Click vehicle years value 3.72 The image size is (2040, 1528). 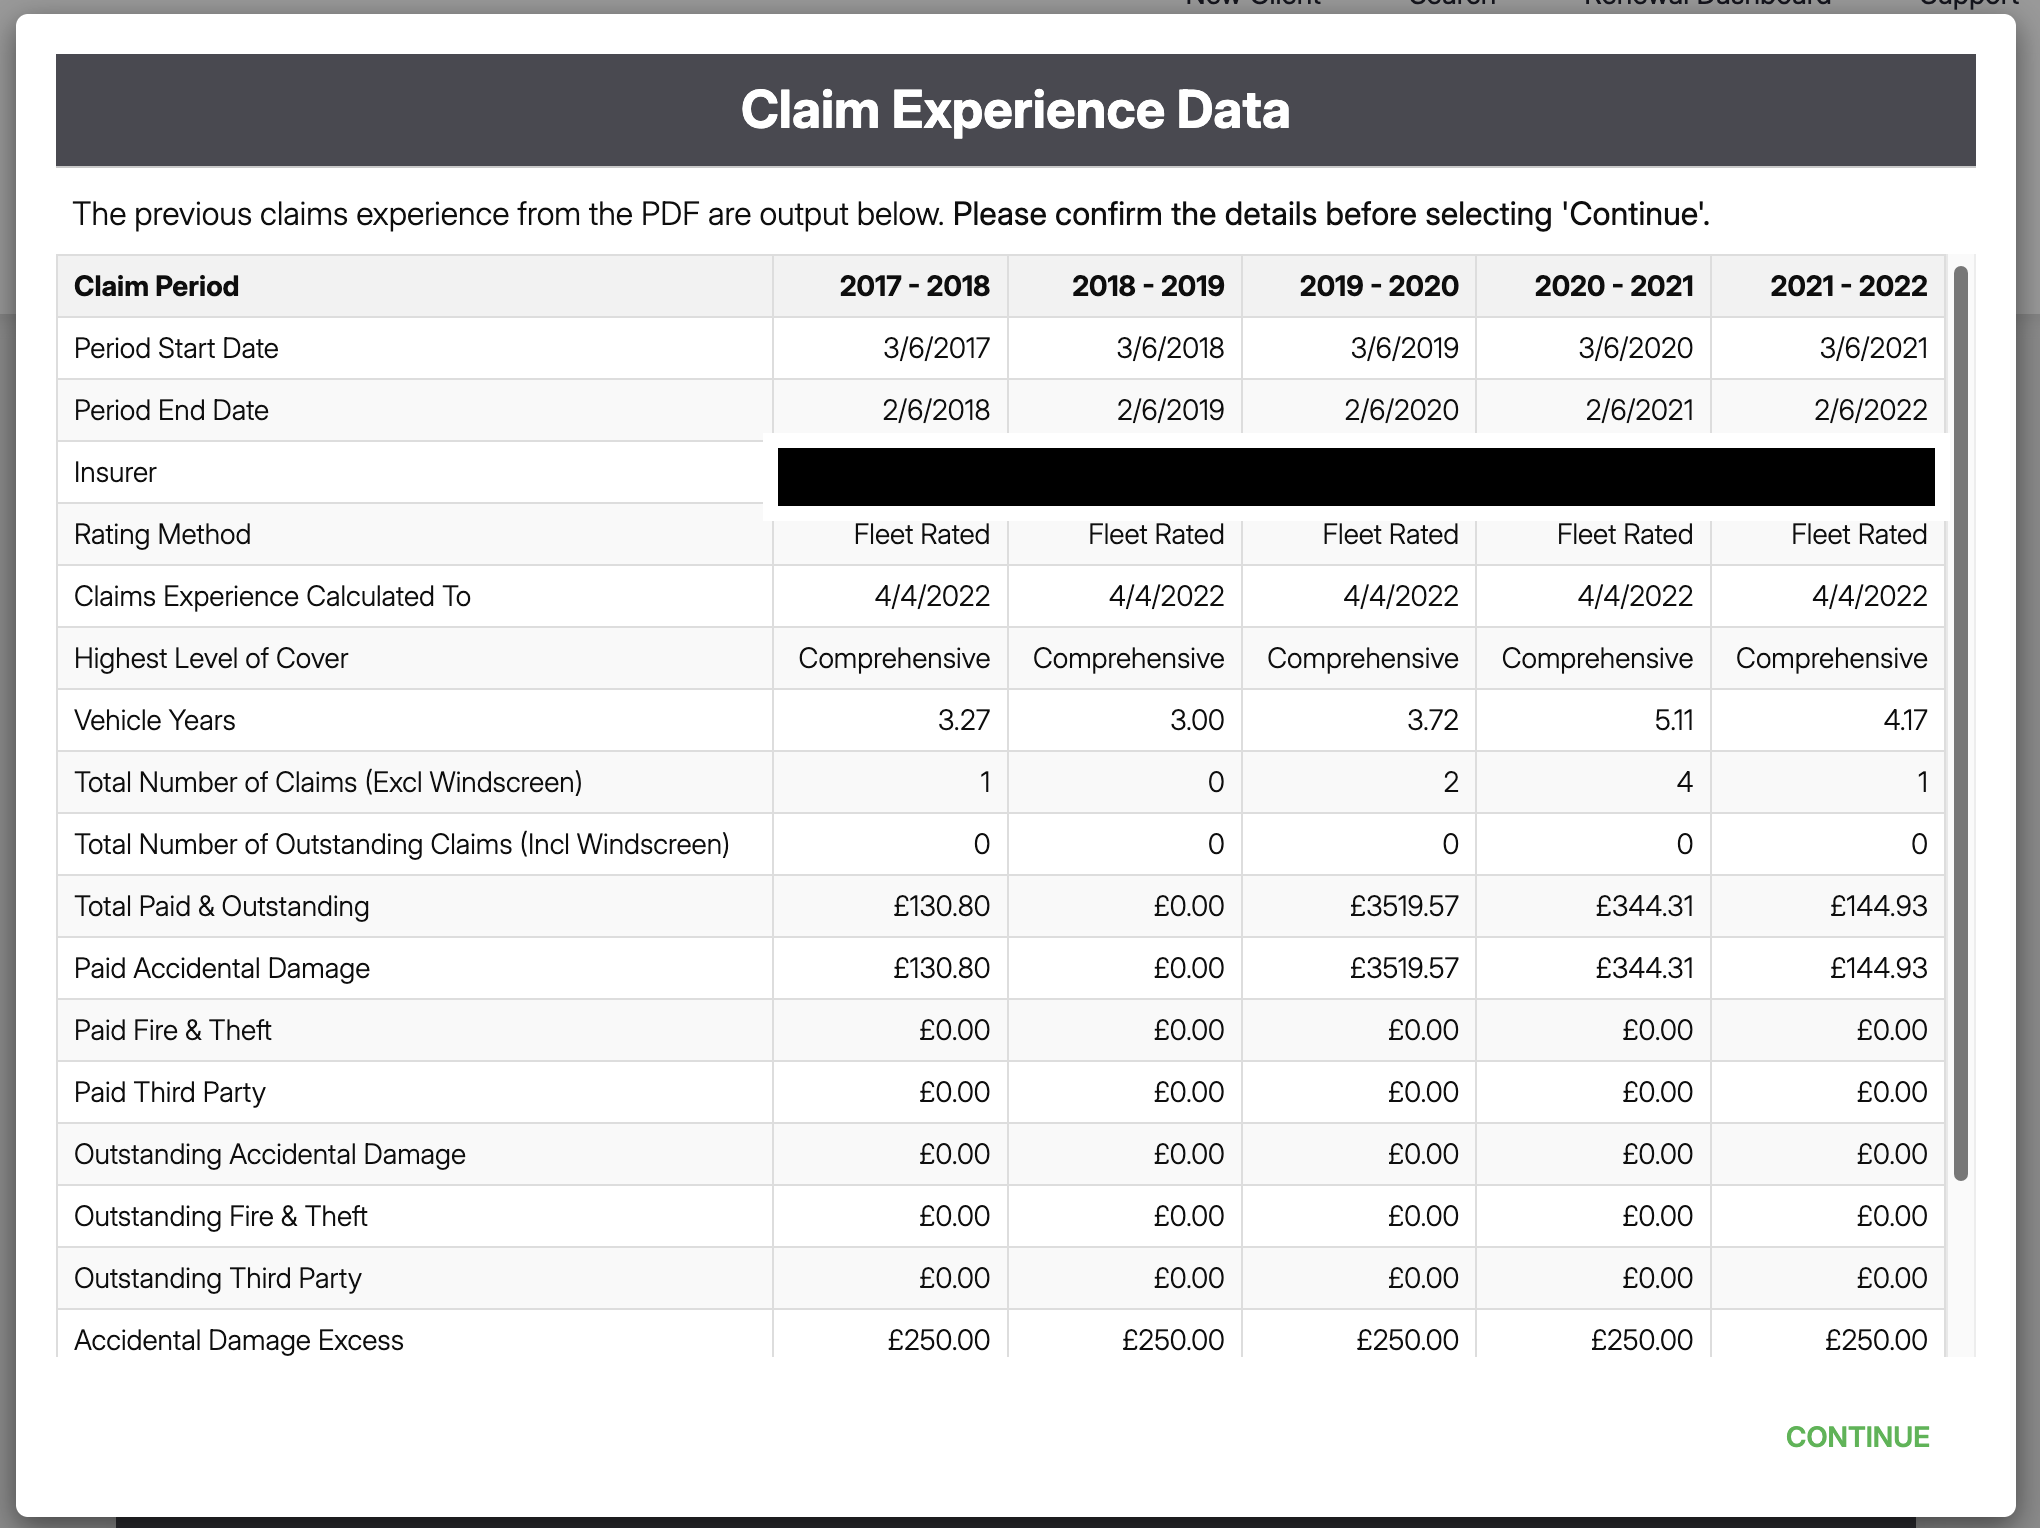[x=1432, y=720]
